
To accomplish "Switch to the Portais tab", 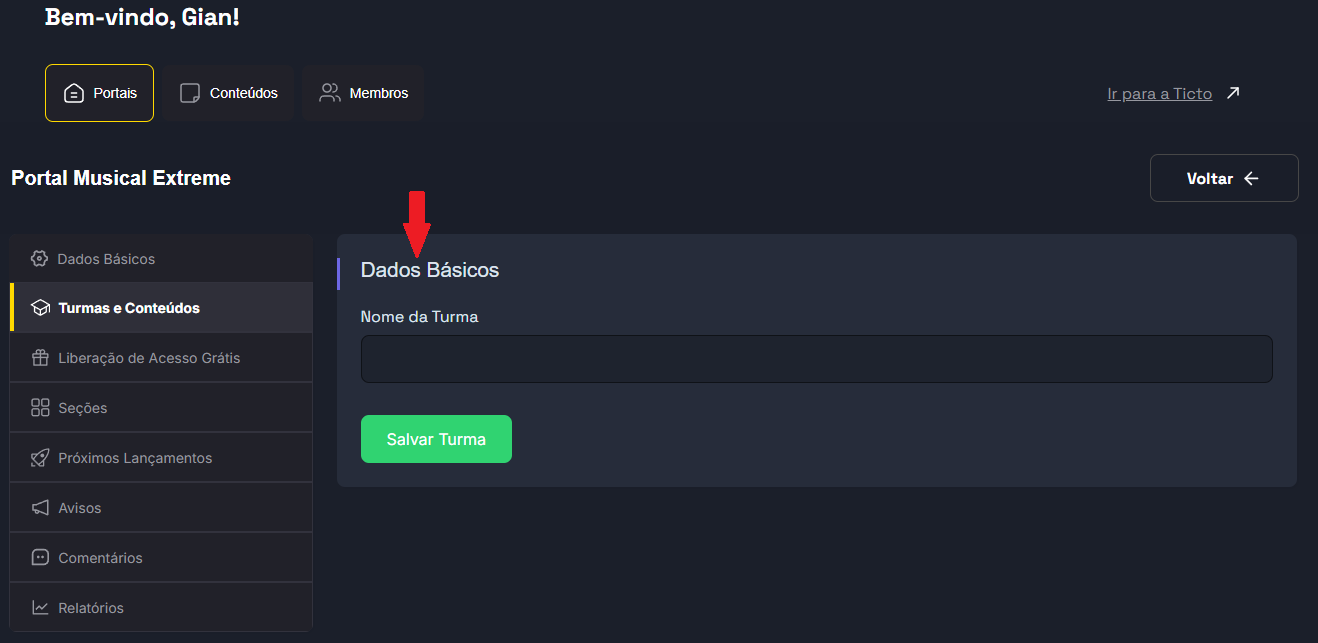I will coord(99,93).
